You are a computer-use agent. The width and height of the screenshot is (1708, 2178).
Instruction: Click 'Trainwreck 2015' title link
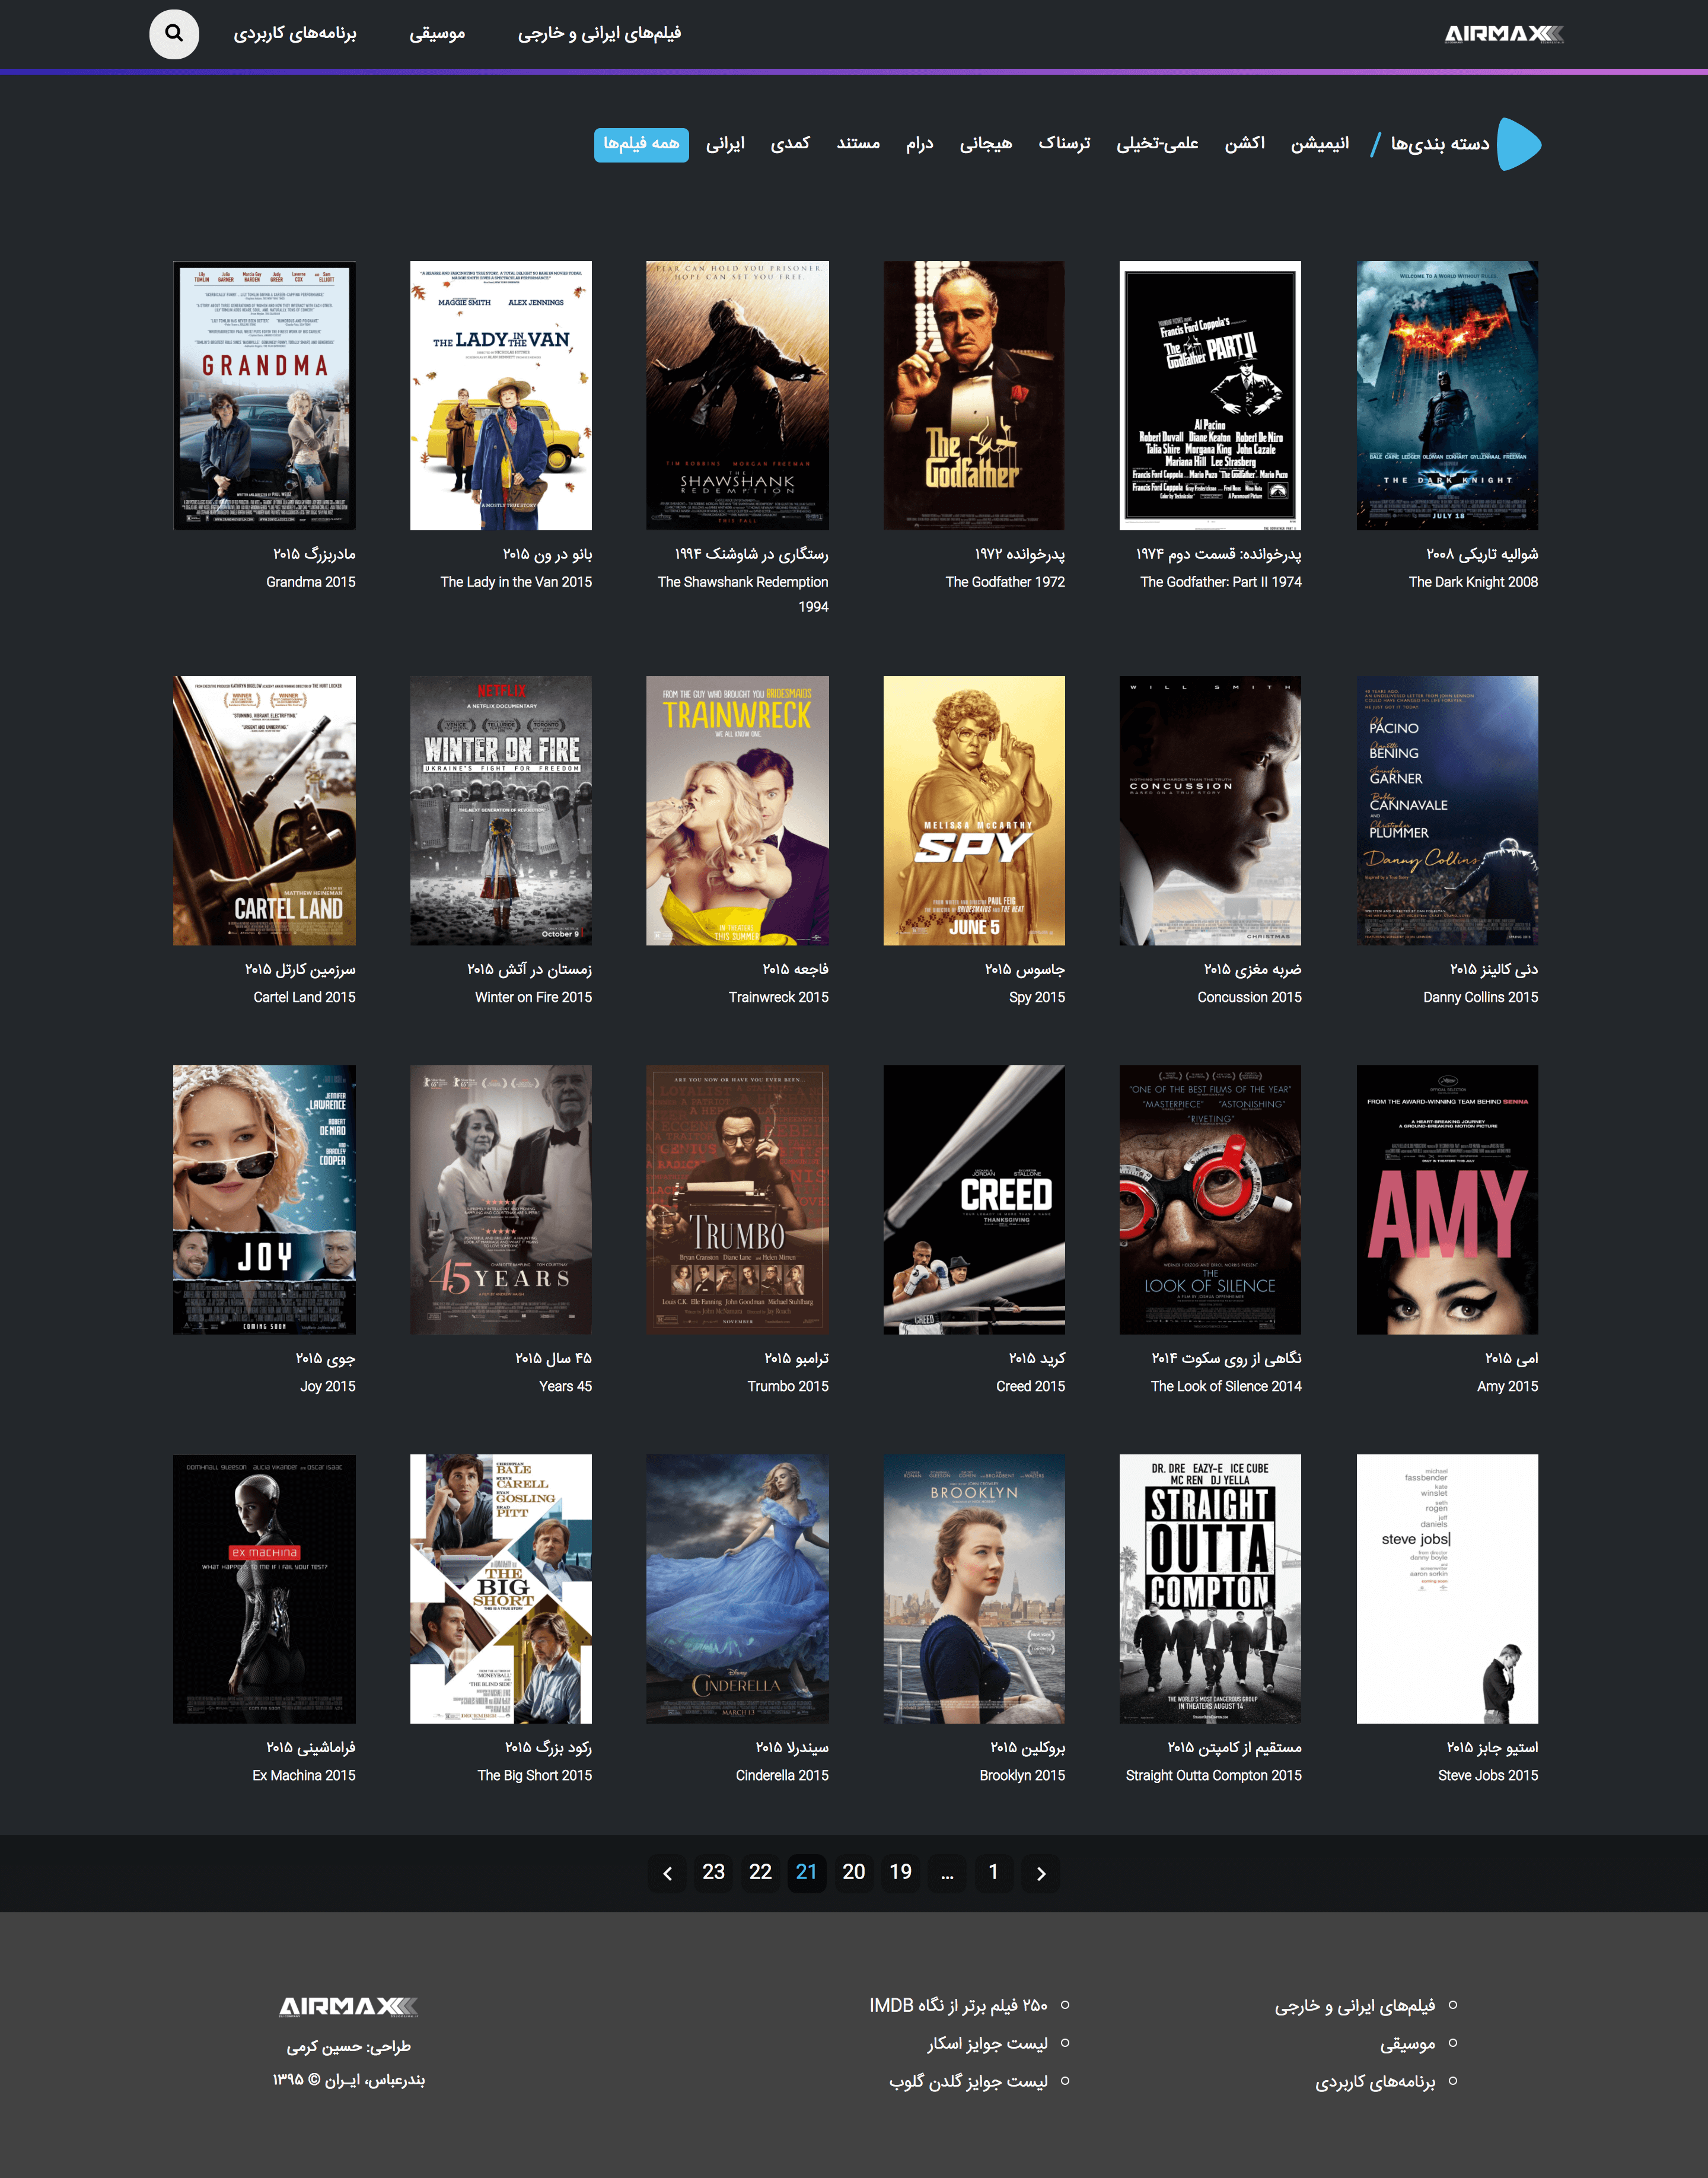(x=778, y=997)
